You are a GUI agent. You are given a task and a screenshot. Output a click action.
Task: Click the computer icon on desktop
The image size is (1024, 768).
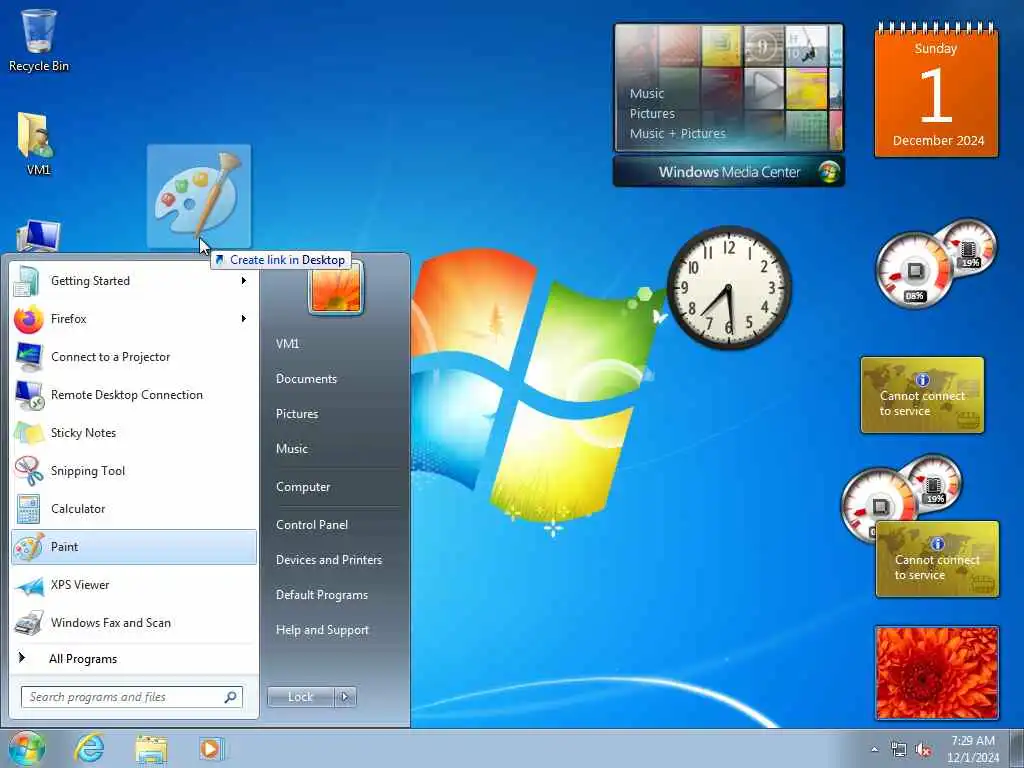[x=39, y=236]
